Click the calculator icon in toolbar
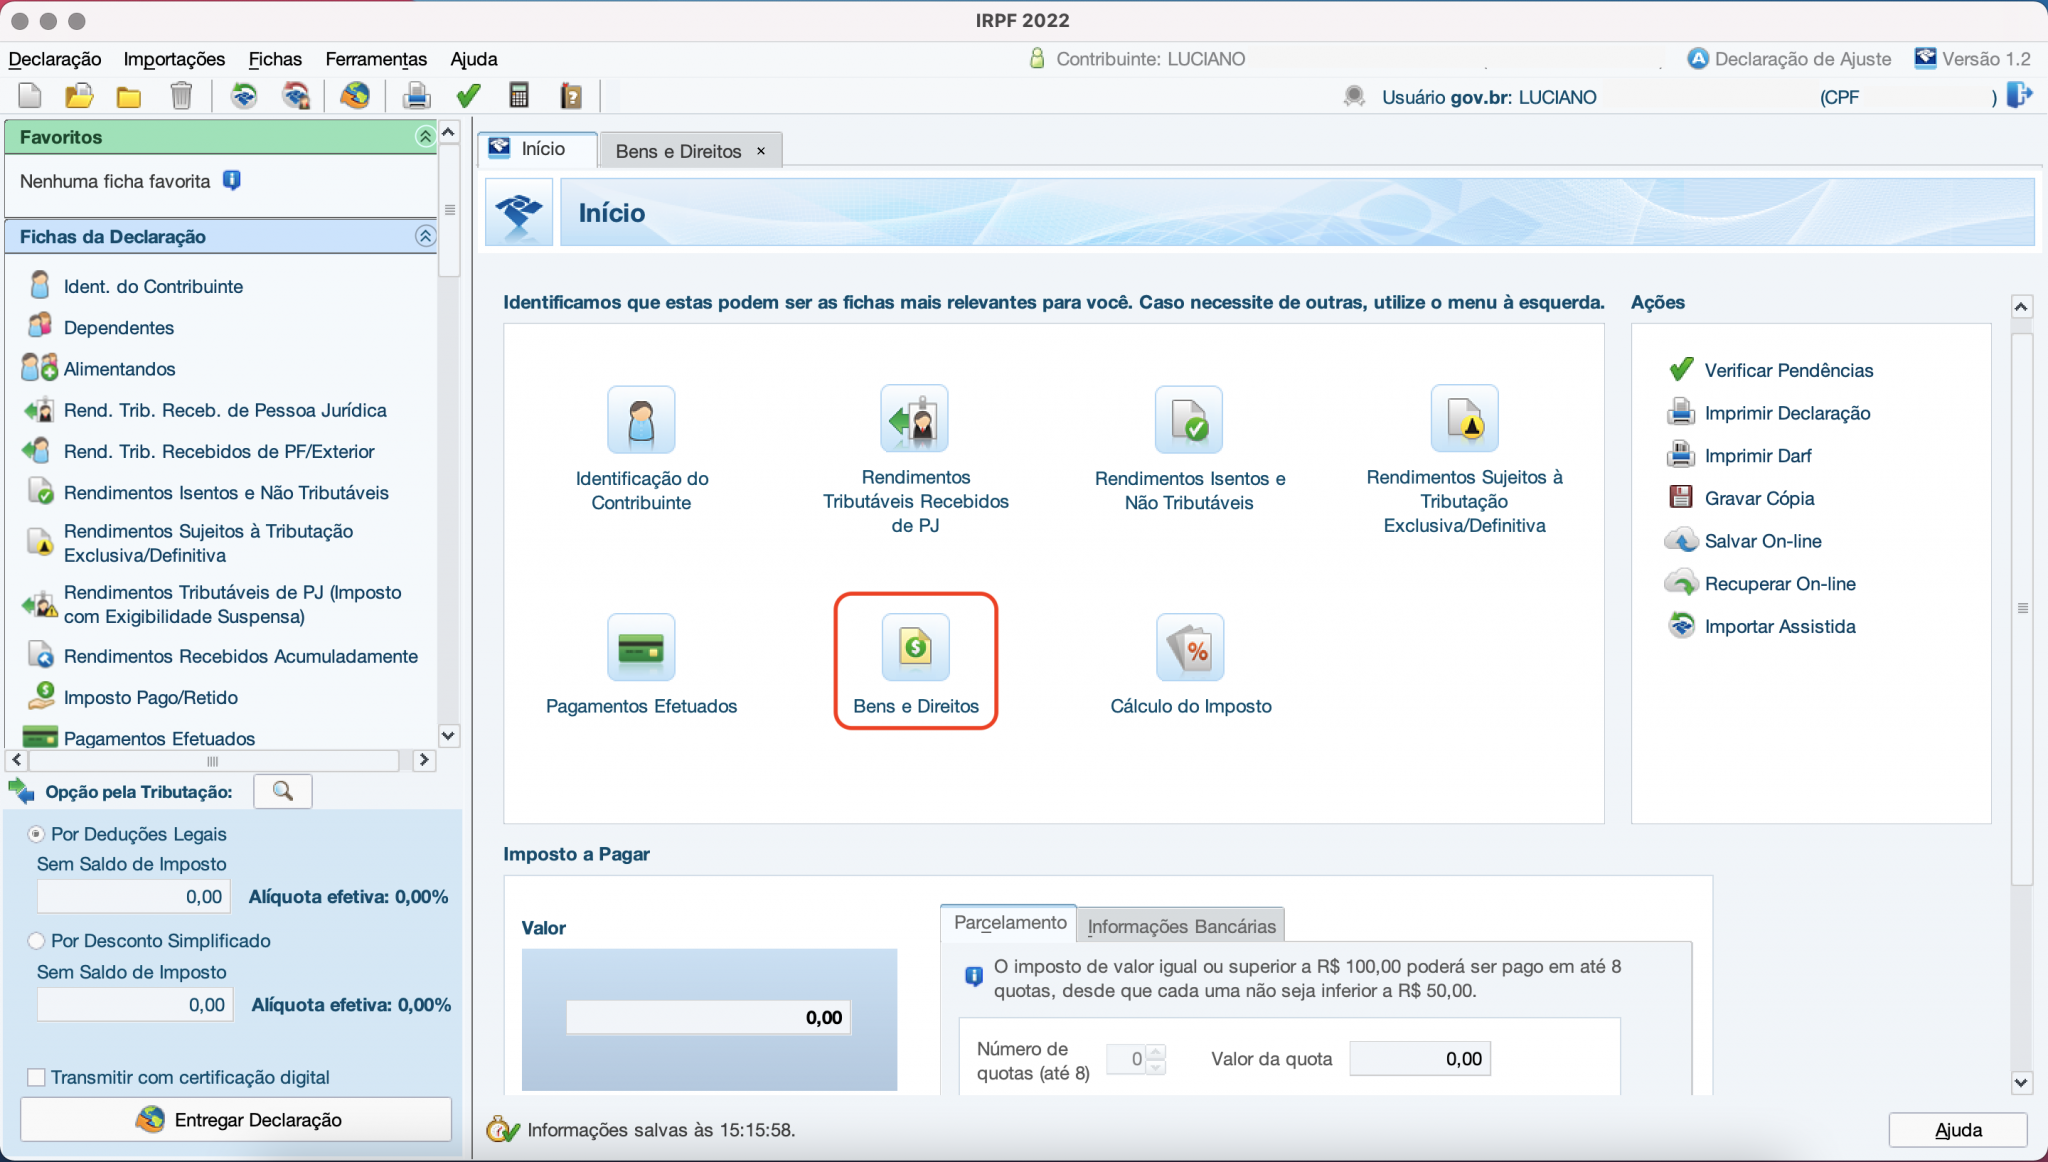The image size is (2048, 1162). click(518, 96)
